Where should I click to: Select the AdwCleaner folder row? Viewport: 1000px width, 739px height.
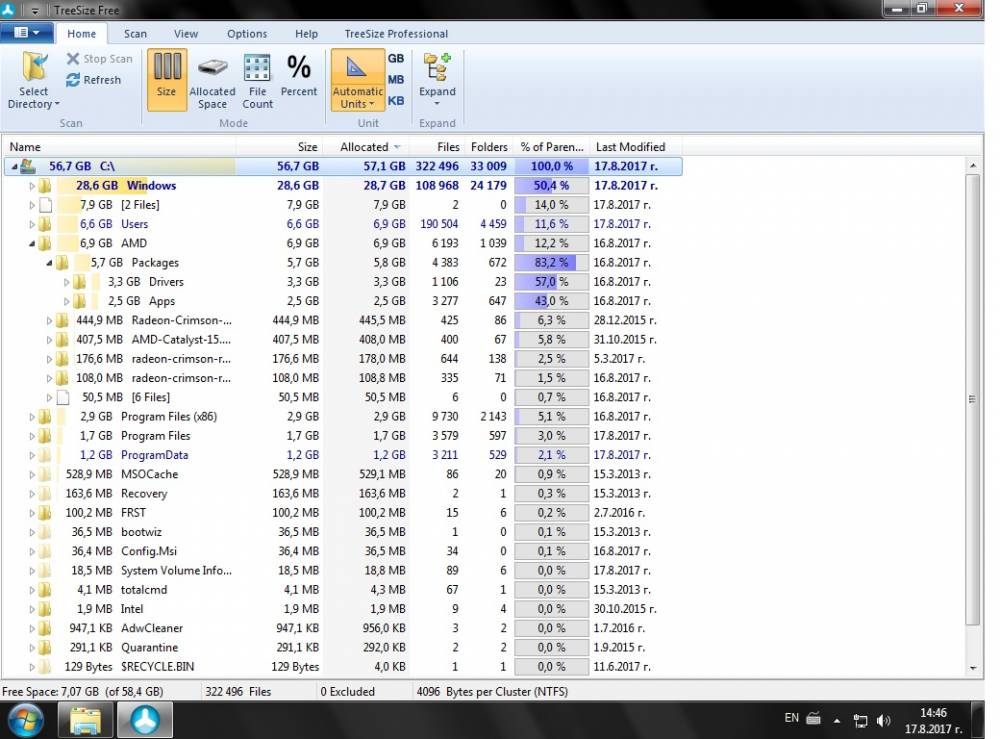point(342,628)
